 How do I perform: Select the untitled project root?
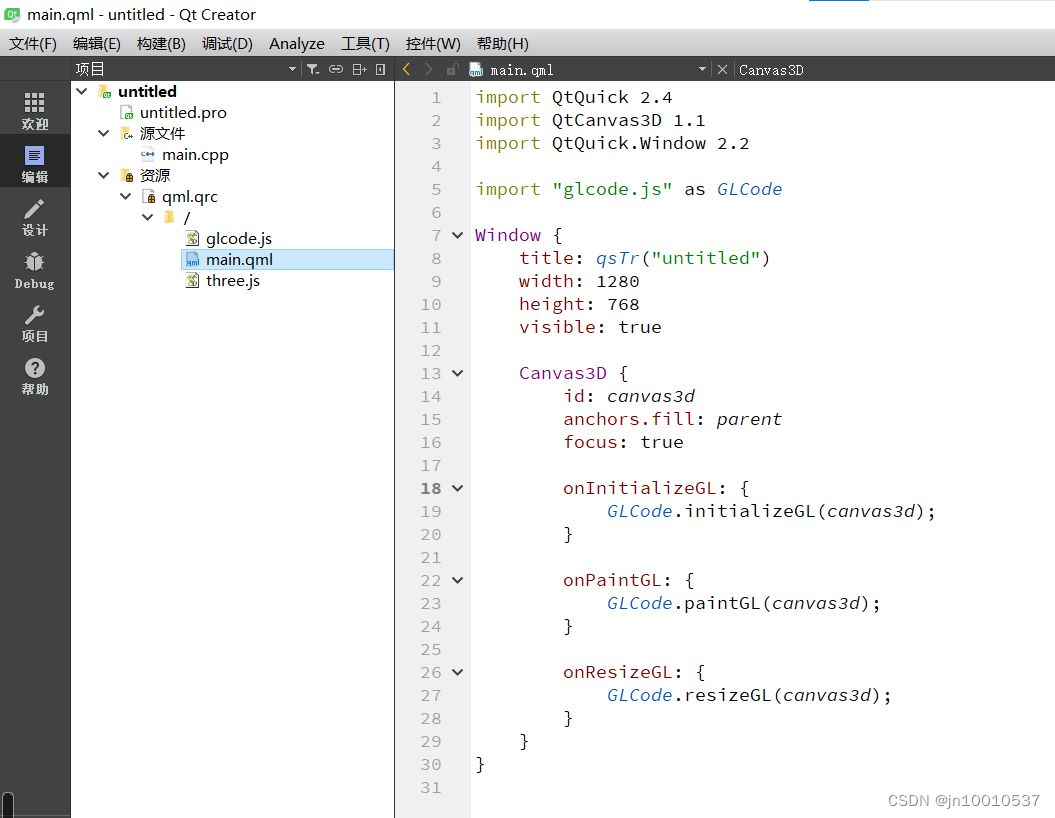(147, 91)
